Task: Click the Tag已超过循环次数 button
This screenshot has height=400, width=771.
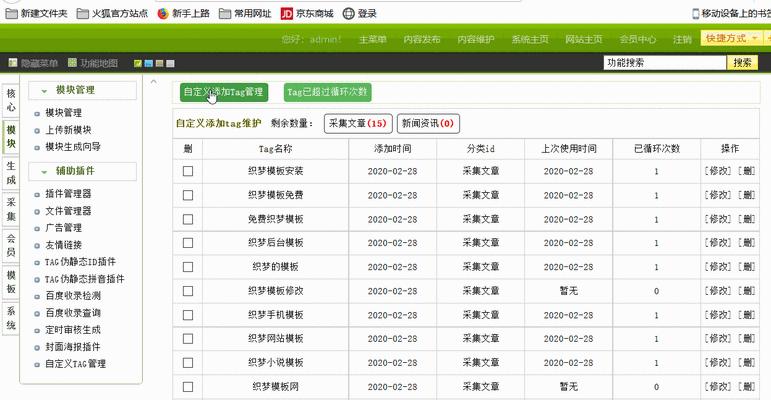Action: coord(327,92)
